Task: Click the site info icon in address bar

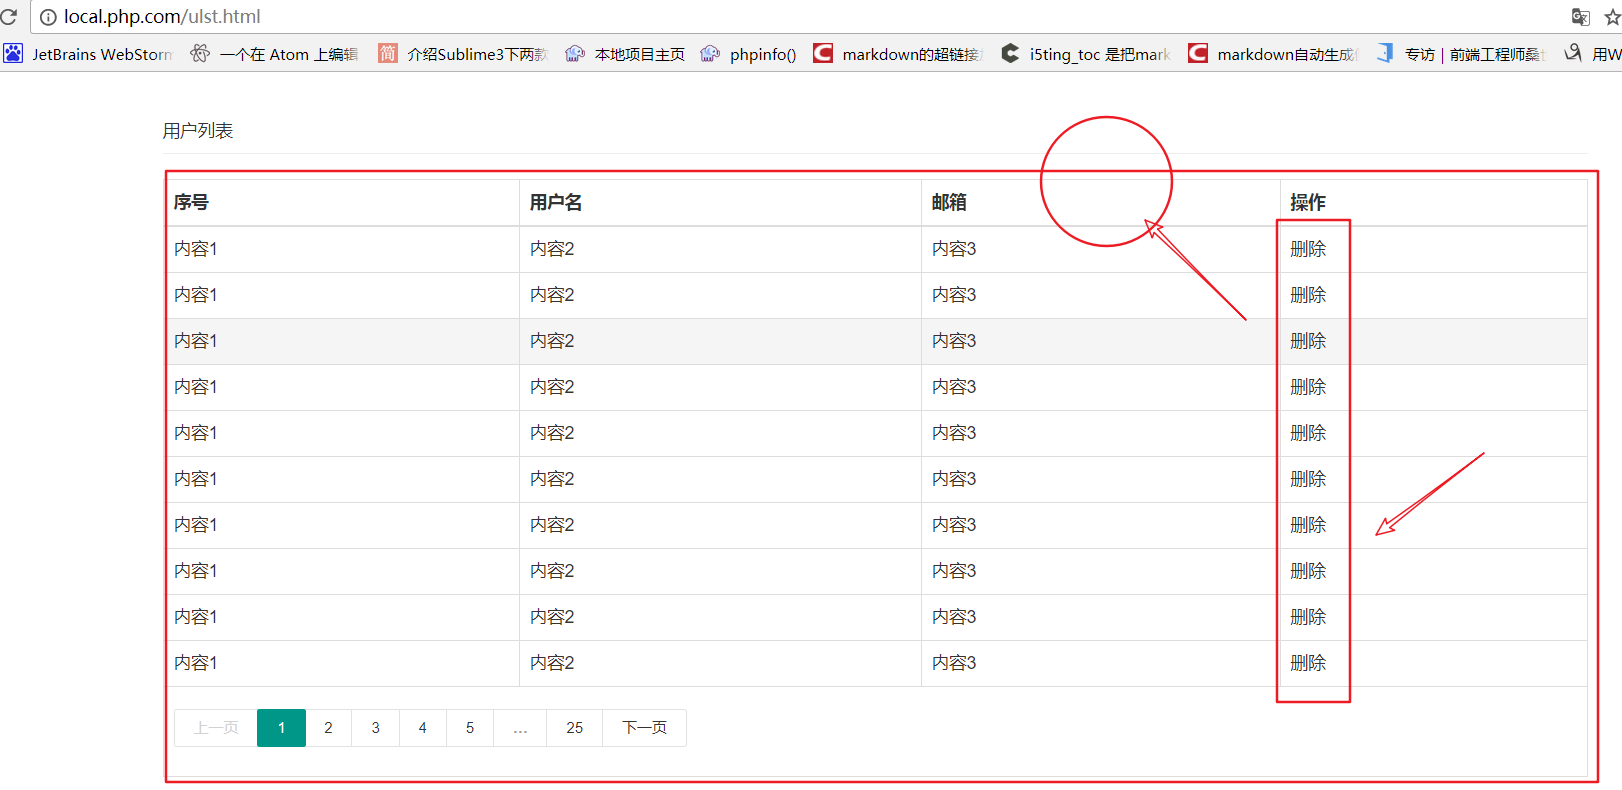Action: (48, 17)
